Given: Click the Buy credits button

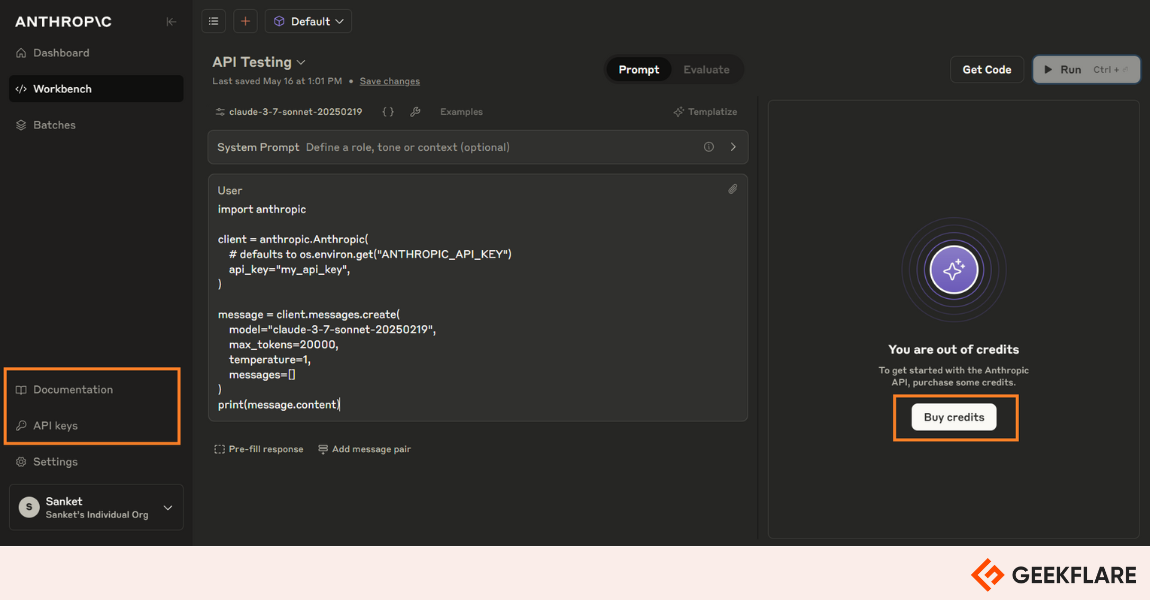Looking at the screenshot, I should [x=953, y=417].
